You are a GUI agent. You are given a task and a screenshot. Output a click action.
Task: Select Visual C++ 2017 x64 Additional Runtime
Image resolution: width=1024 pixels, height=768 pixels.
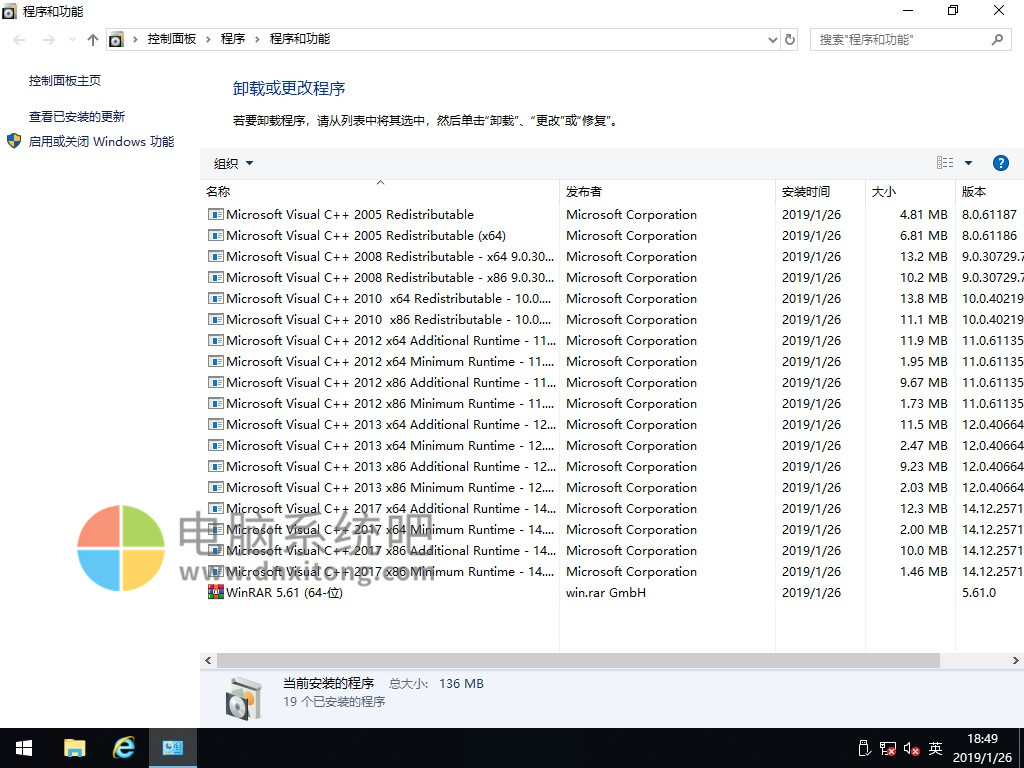pyautogui.click(x=611, y=508)
